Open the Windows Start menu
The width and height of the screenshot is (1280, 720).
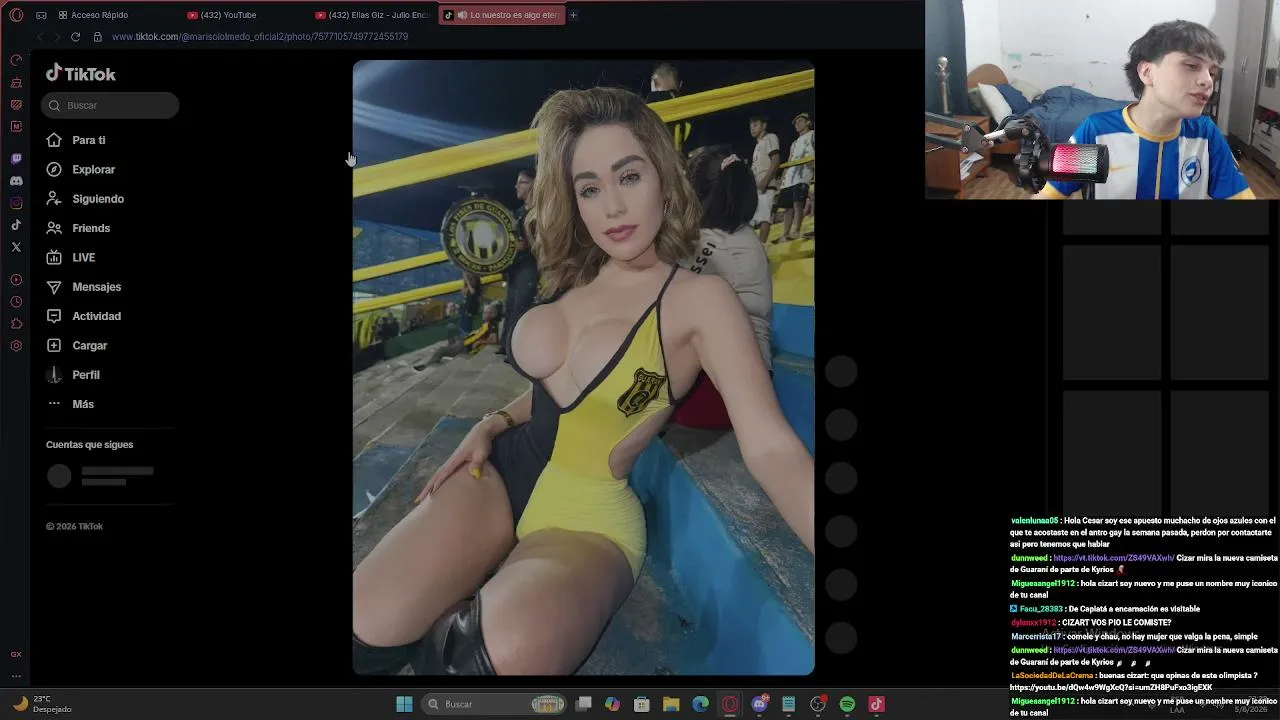(404, 704)
